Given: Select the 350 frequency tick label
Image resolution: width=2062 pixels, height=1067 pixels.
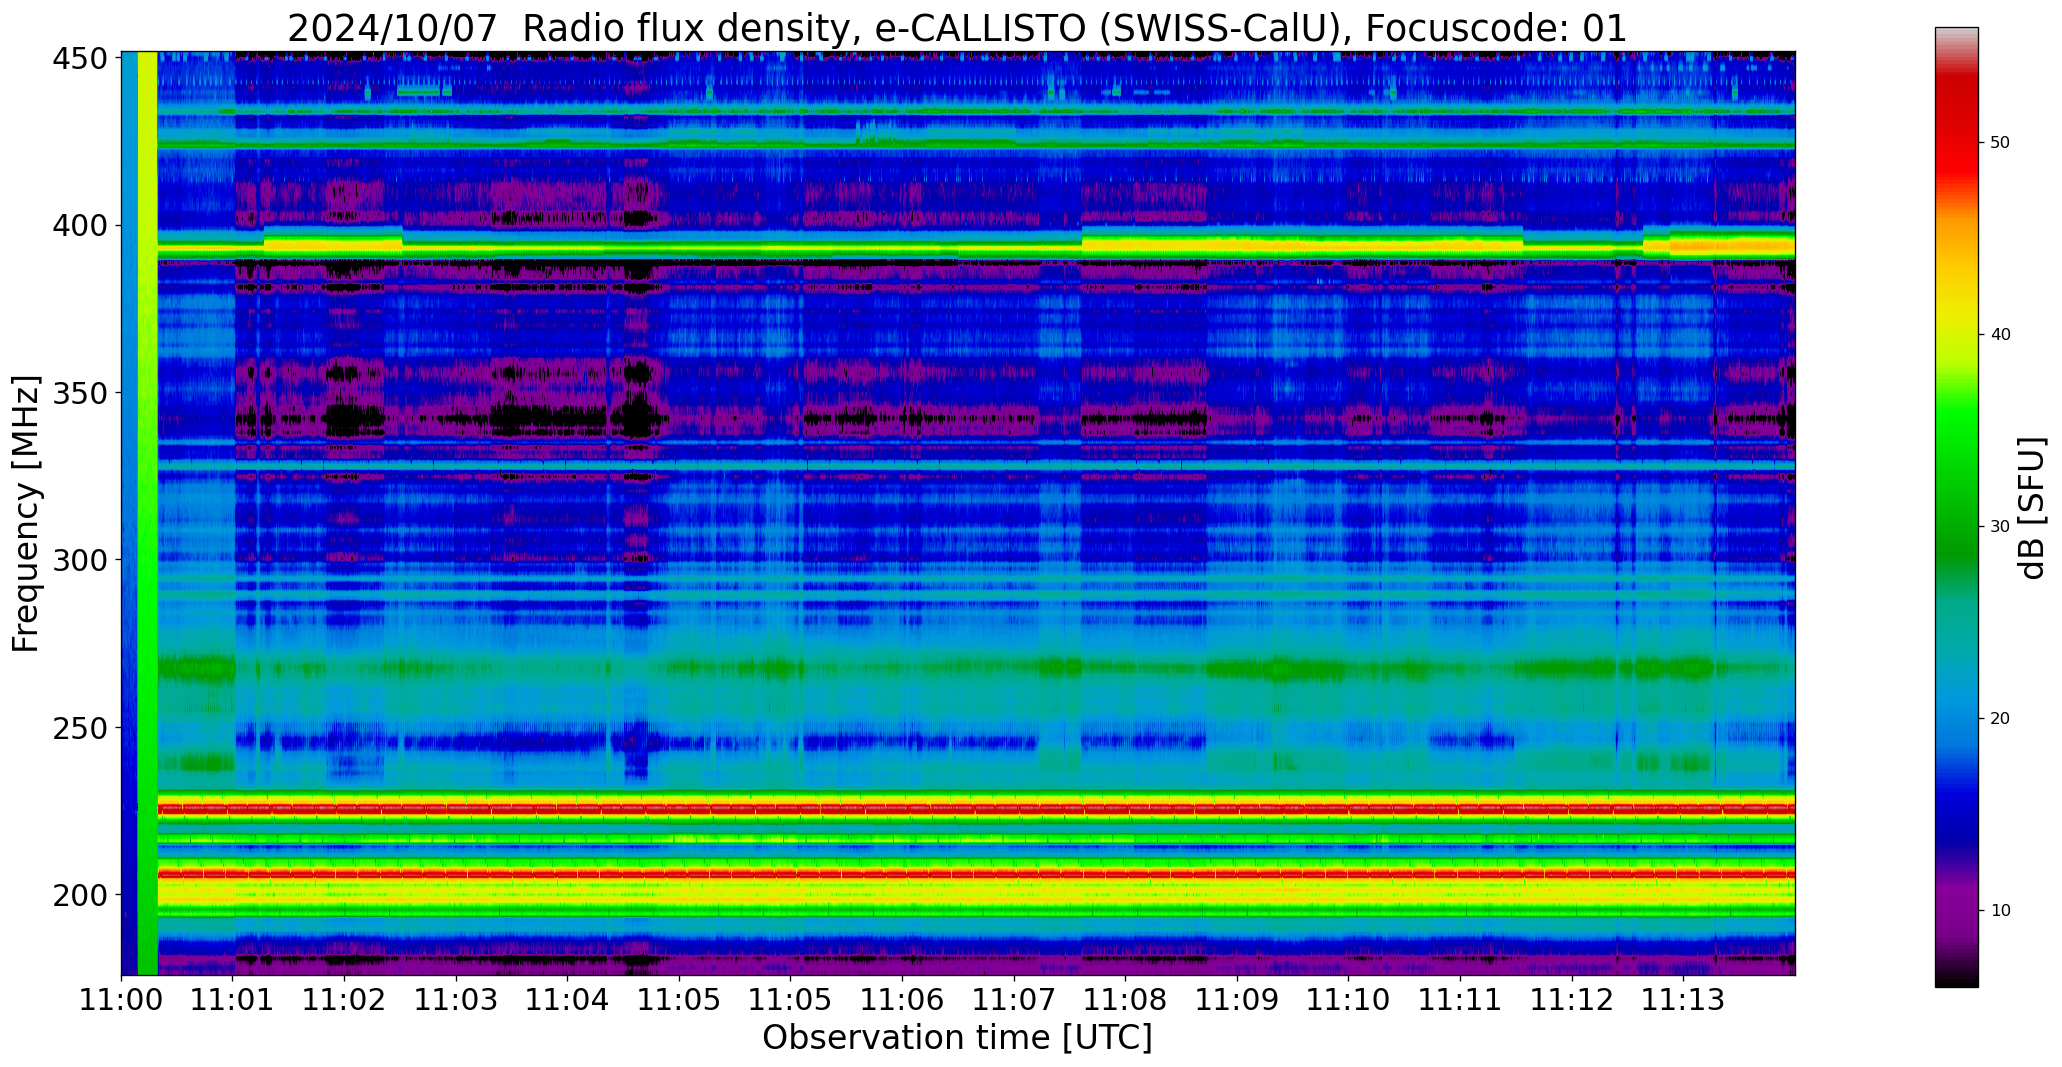Looking at the screenshot, I should (79, 393).
